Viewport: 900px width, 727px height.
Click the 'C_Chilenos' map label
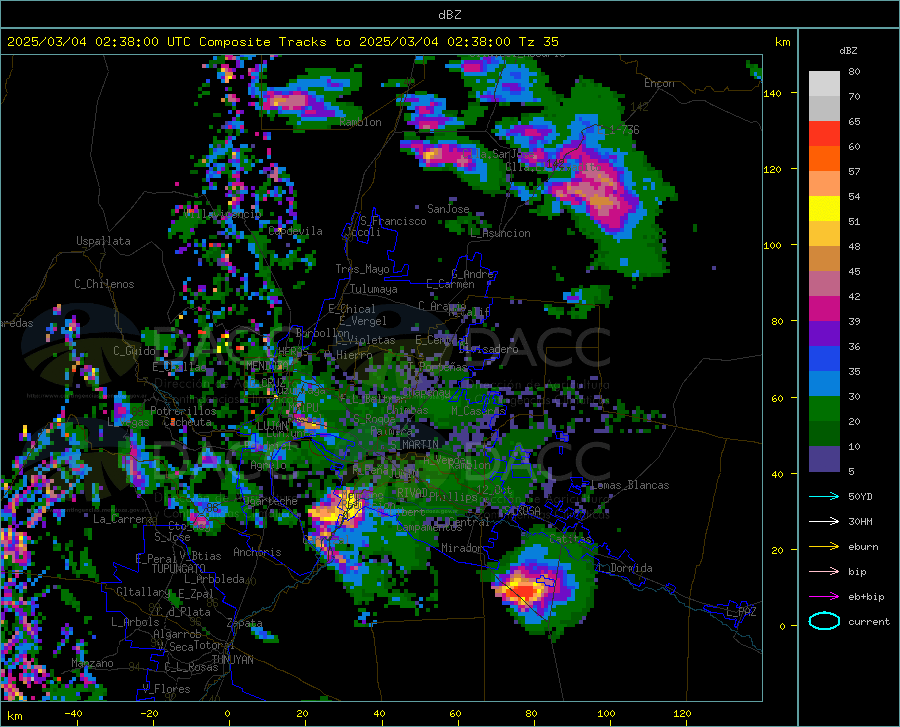tap(104, 284)
